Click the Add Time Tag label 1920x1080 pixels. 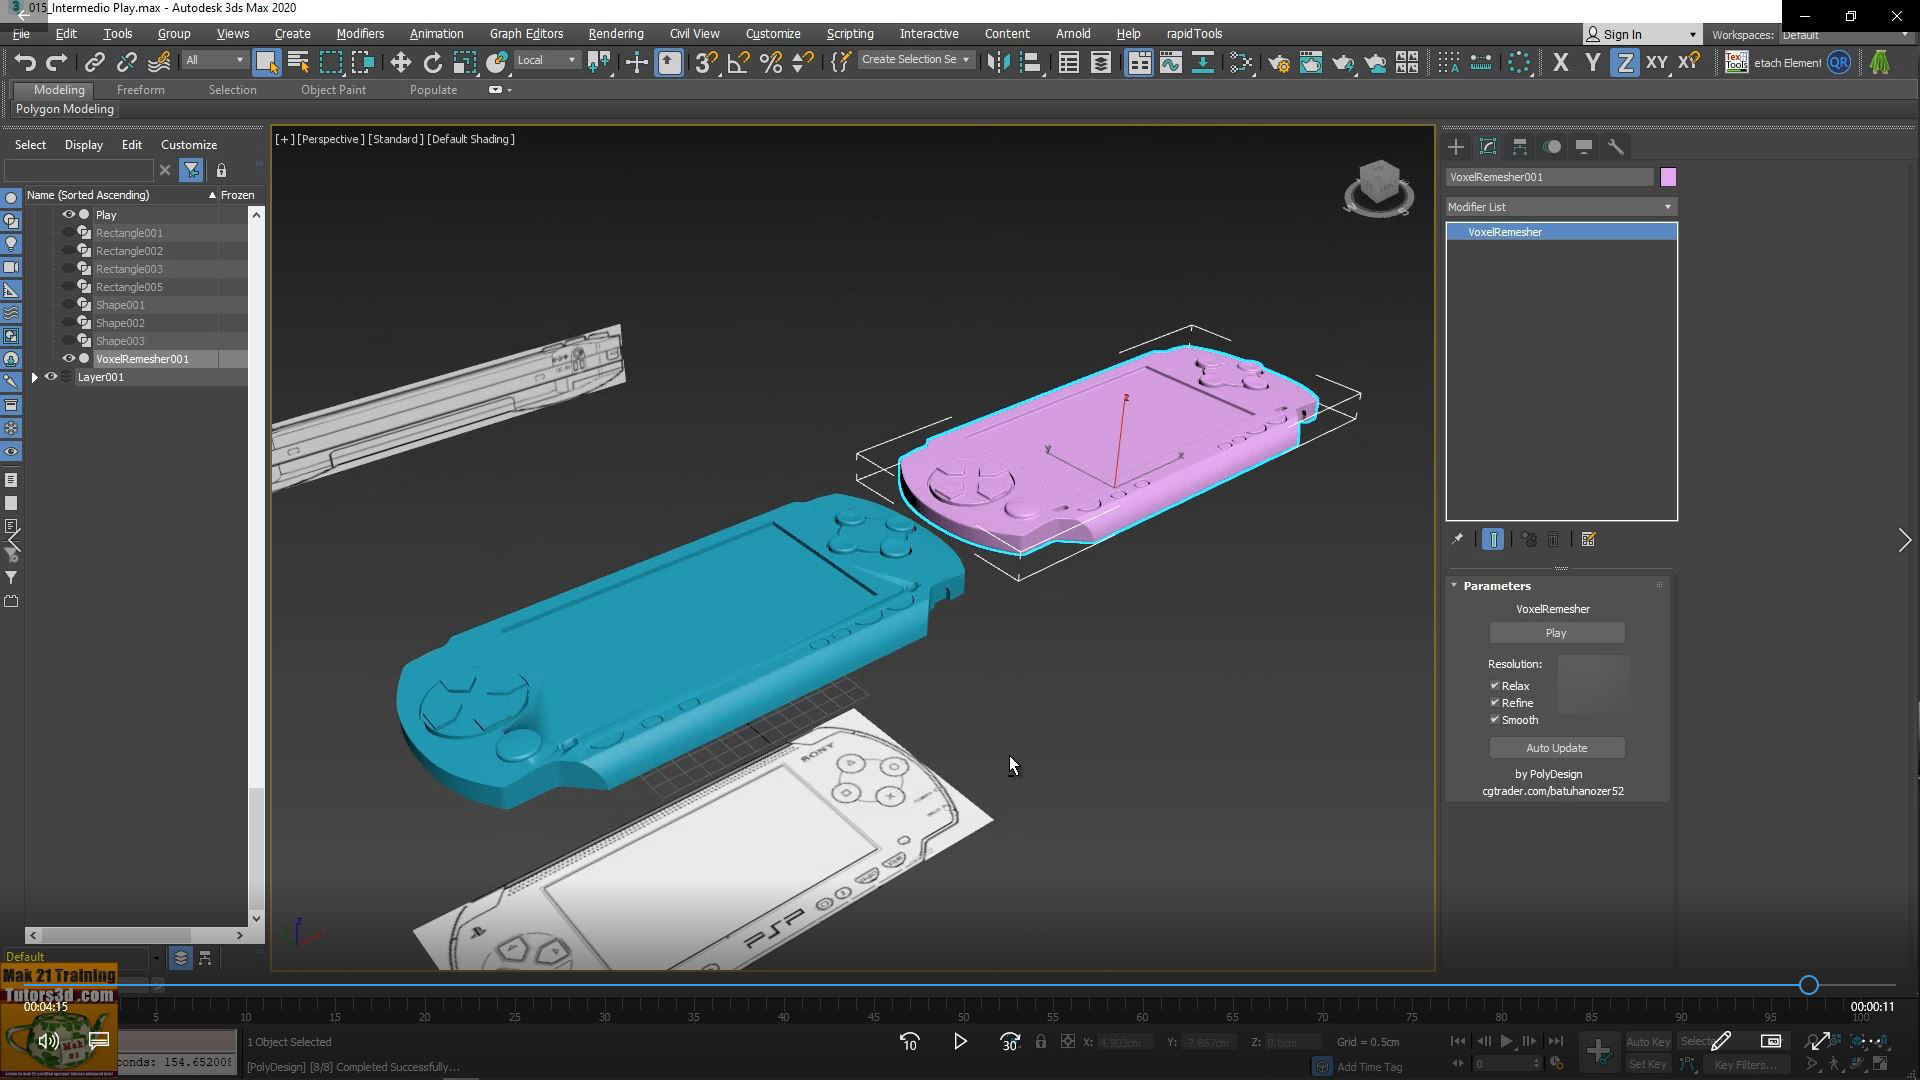pos(1369,1067)
